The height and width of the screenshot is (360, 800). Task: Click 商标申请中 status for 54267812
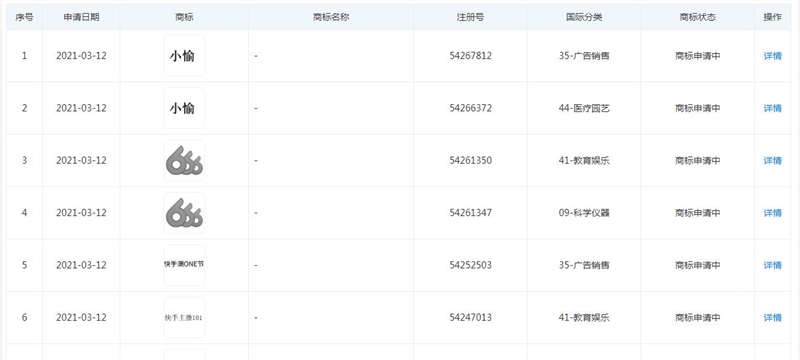pyautogui.click(x=697, y=56)
